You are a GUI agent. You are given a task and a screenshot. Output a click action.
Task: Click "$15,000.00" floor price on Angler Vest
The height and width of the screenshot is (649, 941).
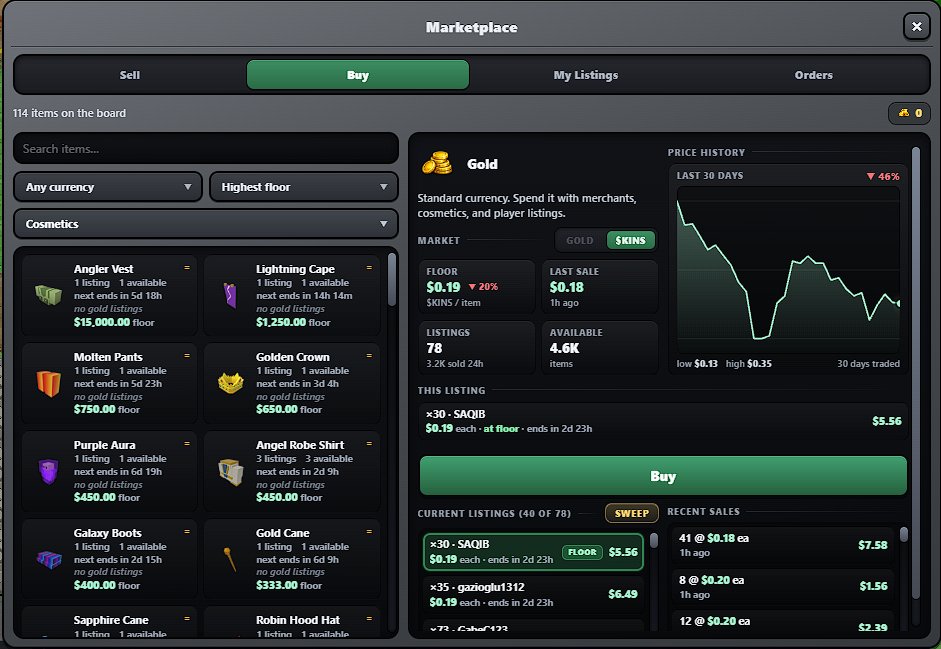tap(101, 322)
